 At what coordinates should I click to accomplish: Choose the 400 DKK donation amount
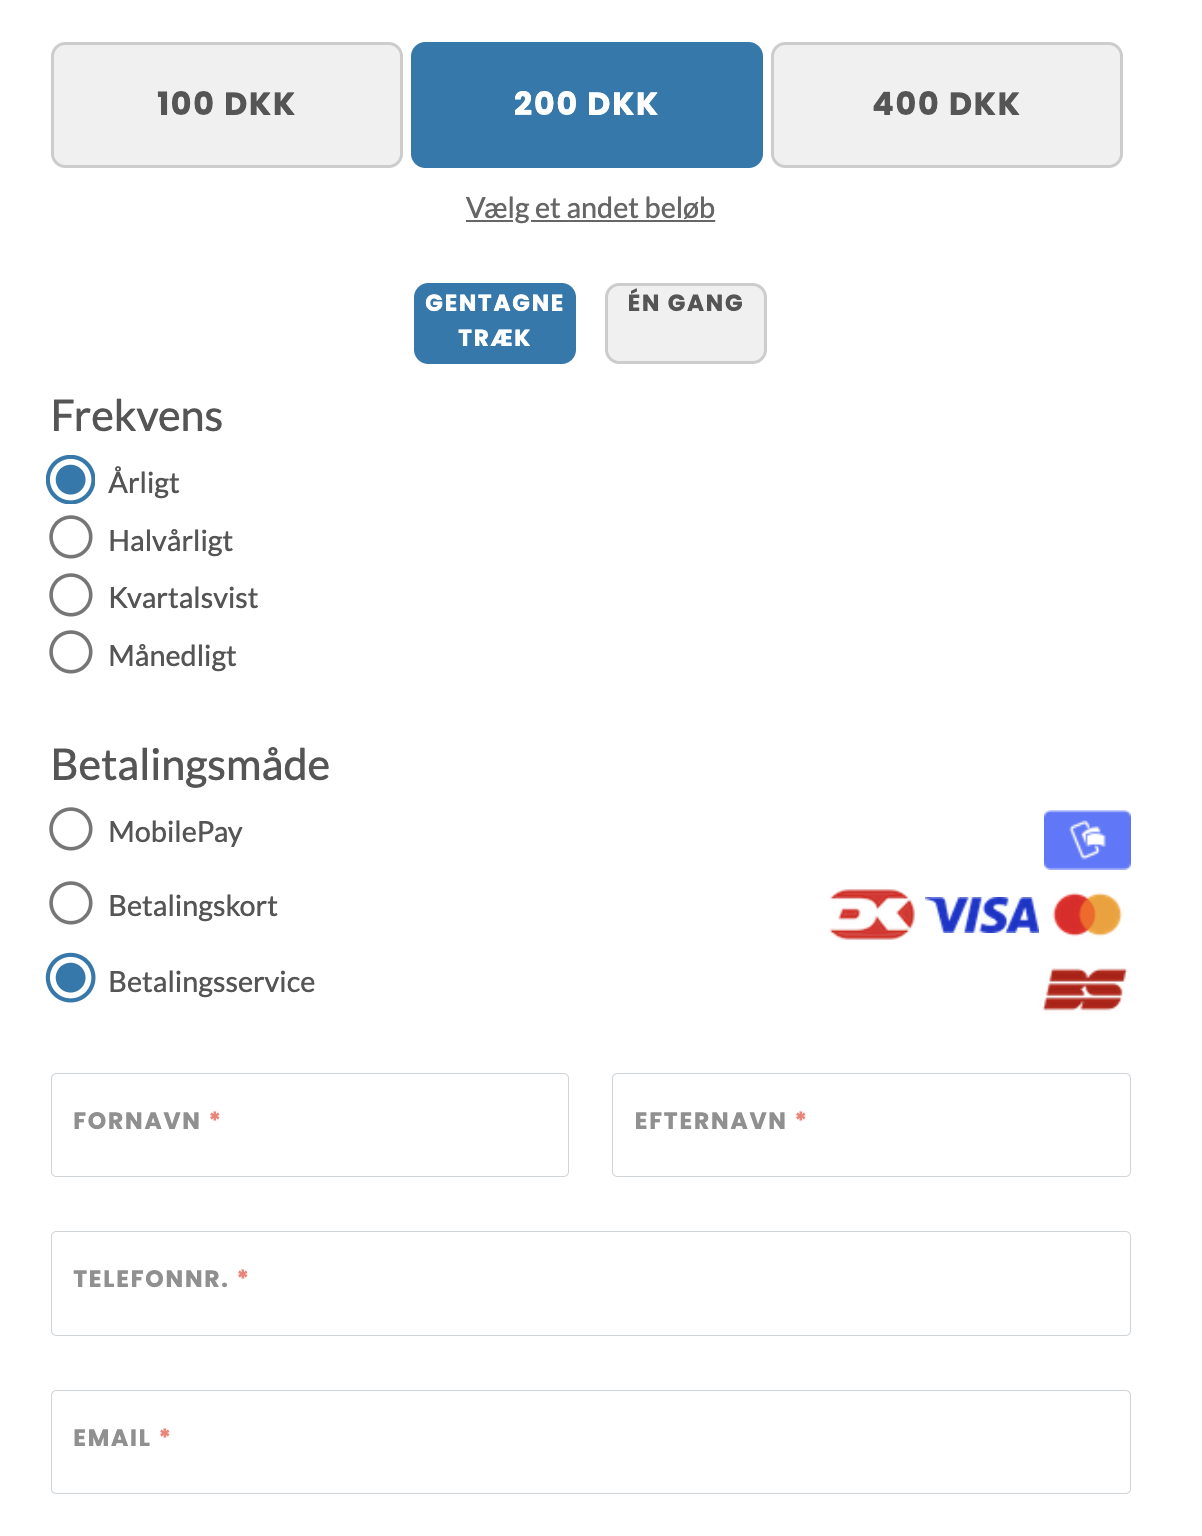(946, 104)
